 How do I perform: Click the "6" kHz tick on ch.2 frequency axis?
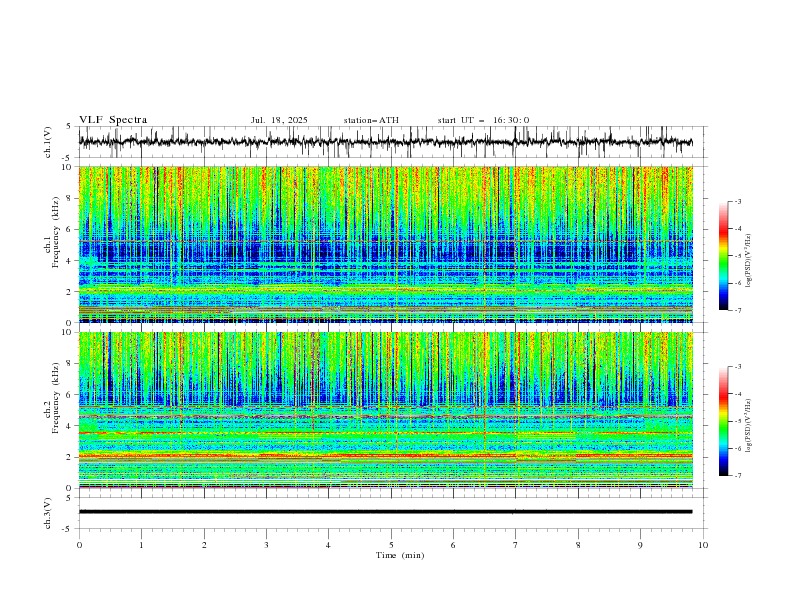click(x=70, y=395)
